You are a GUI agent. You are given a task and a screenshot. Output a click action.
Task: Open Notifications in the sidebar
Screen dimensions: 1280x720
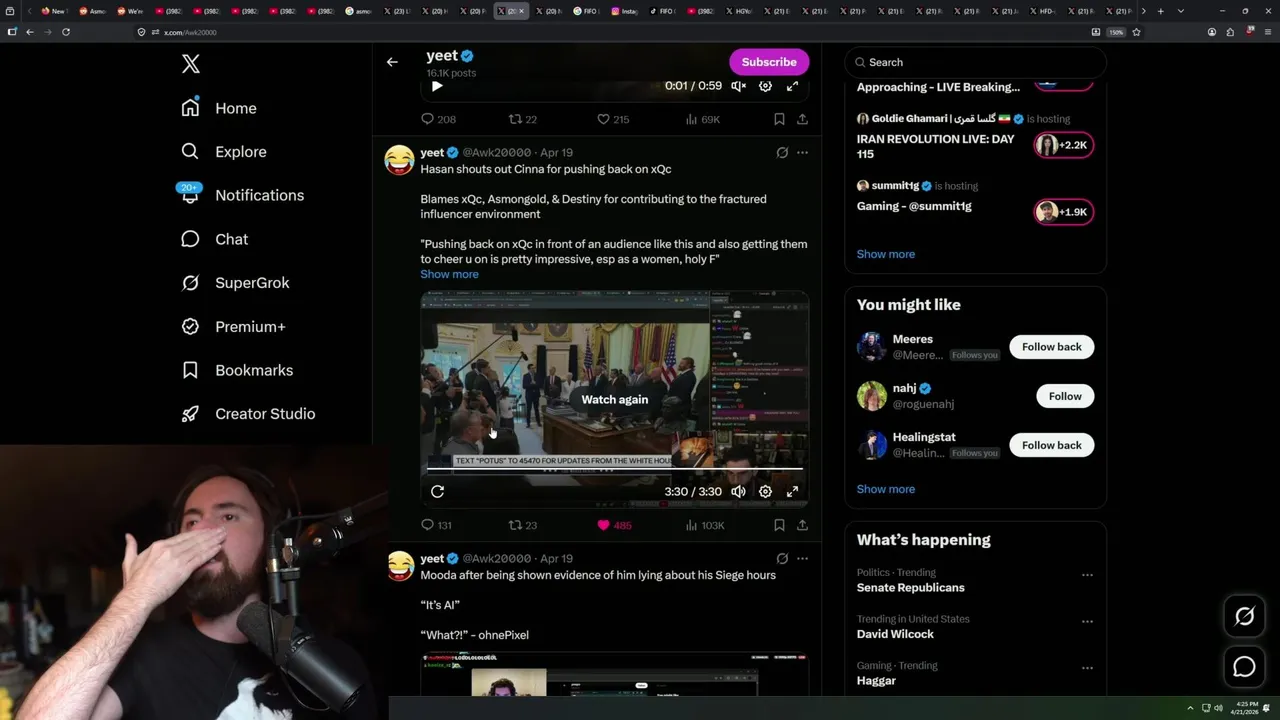241,195
